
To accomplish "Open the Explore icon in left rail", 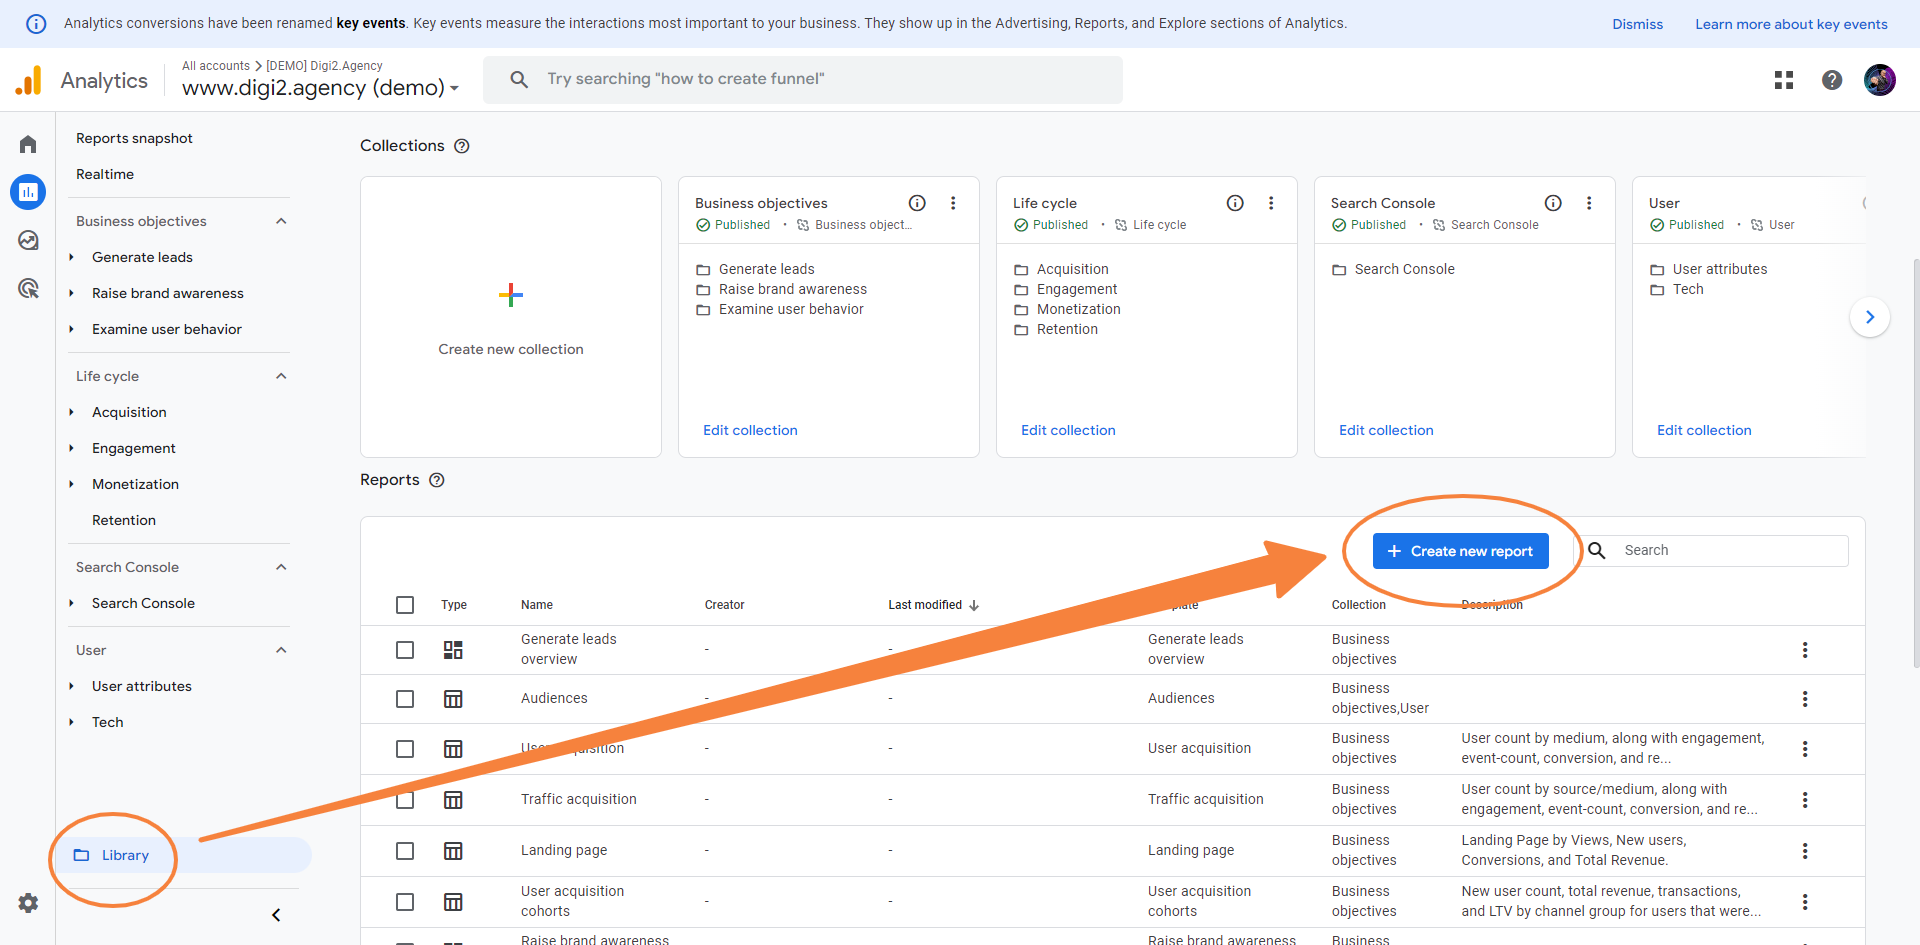I will [28, 240].
